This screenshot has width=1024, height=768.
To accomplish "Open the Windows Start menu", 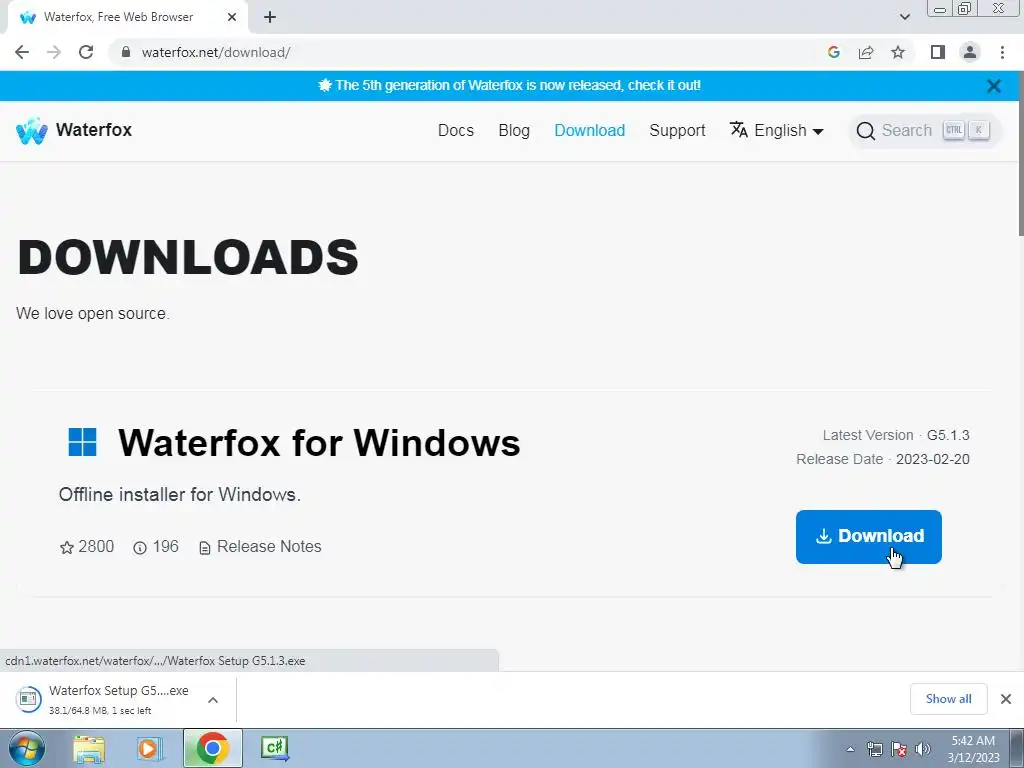I will [x=27, y=748].
